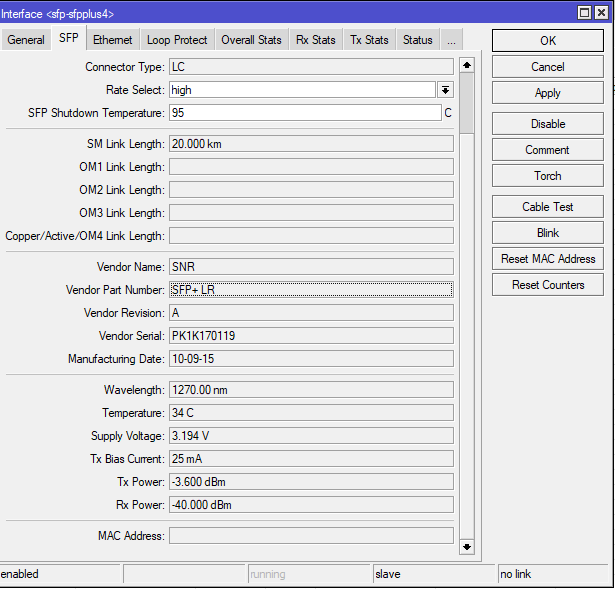Blink the interface LEDs
Viewport: 615px width, 589px height.
(547, 233)
